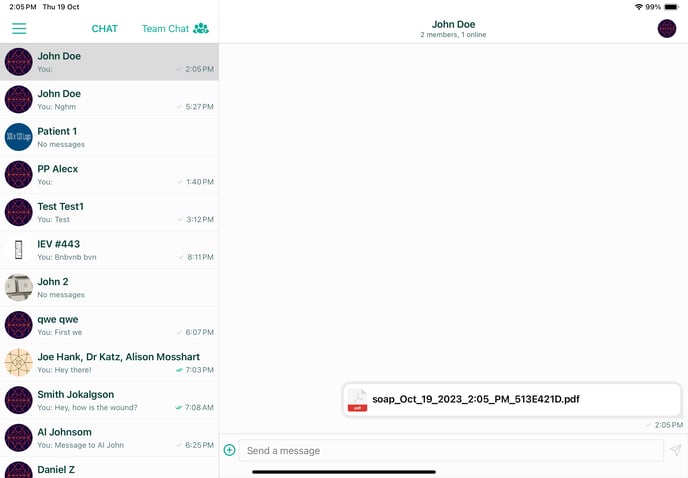Screen dimensions: 688x478
Task: Focus the Send a message field
Action: [451, 450]
